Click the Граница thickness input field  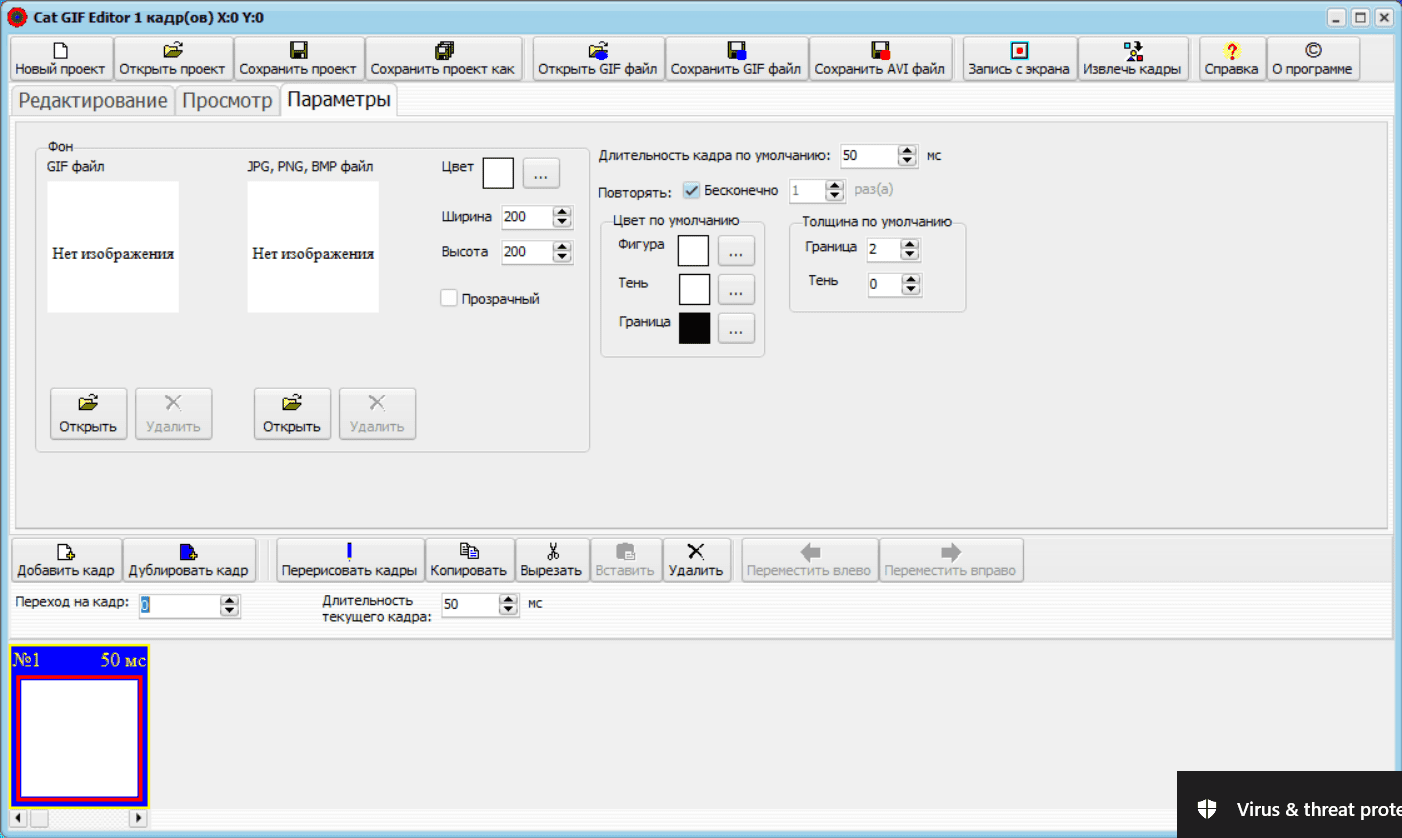pyautogui.click(x=884, y=249)
